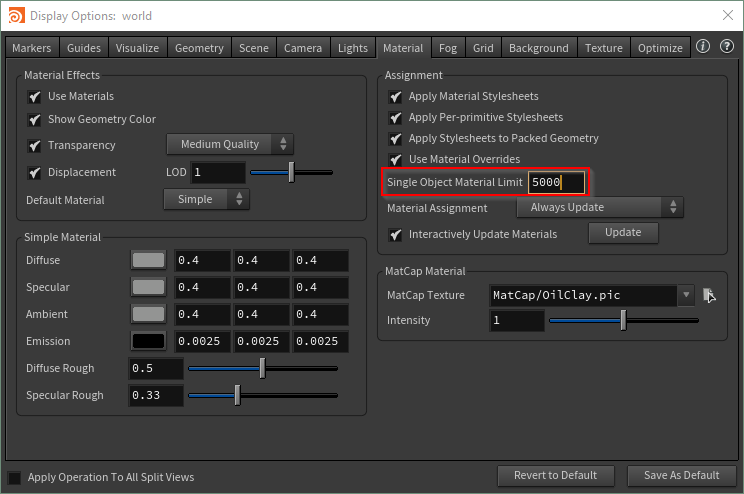Screen dimensions: 744x494
Task: Click Revert to Default button
Action: (558, 475)
